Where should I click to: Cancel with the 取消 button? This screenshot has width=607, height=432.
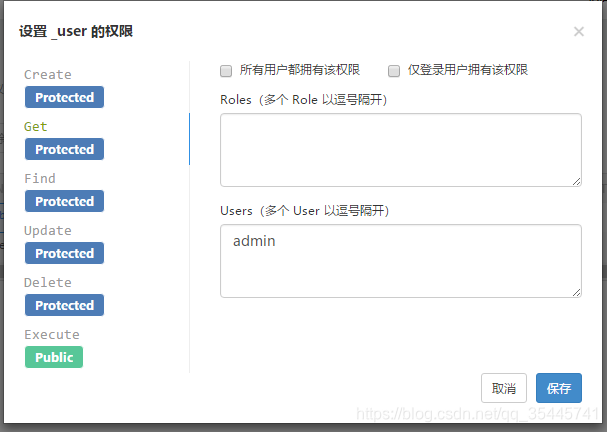504,388
